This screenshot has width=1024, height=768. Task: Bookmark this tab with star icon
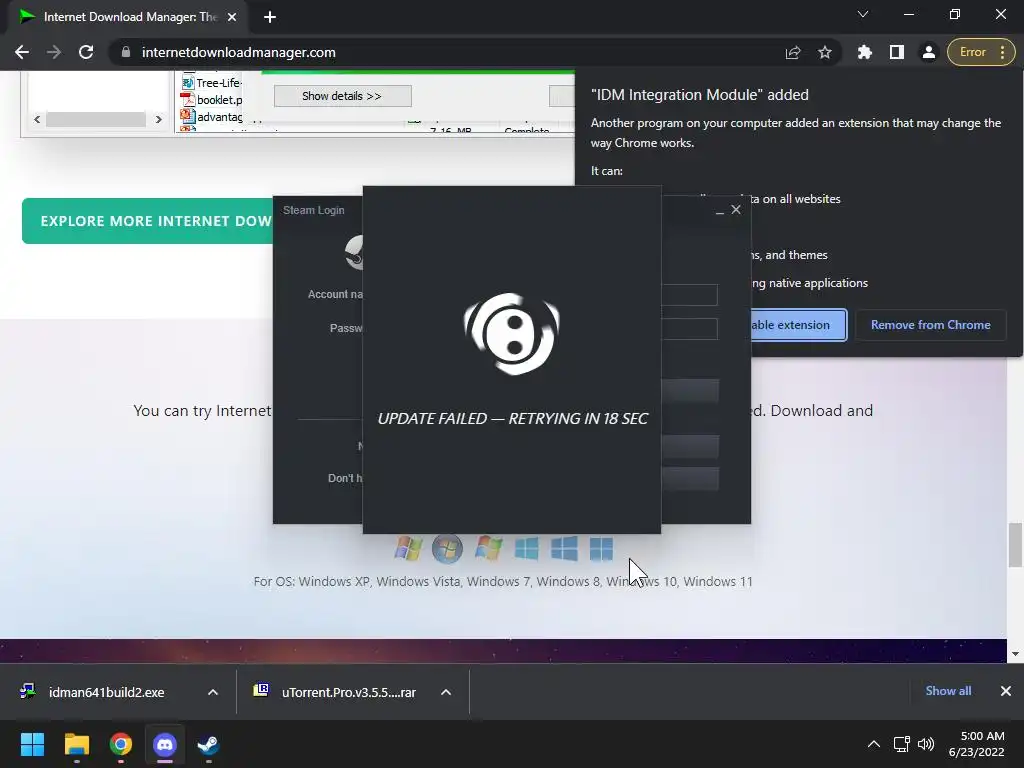(x=825, y=52)
